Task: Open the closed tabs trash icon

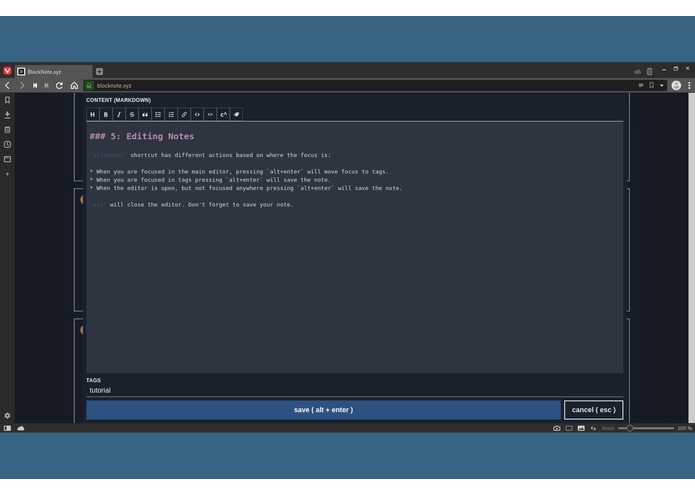Action: [x=649, y=71]
